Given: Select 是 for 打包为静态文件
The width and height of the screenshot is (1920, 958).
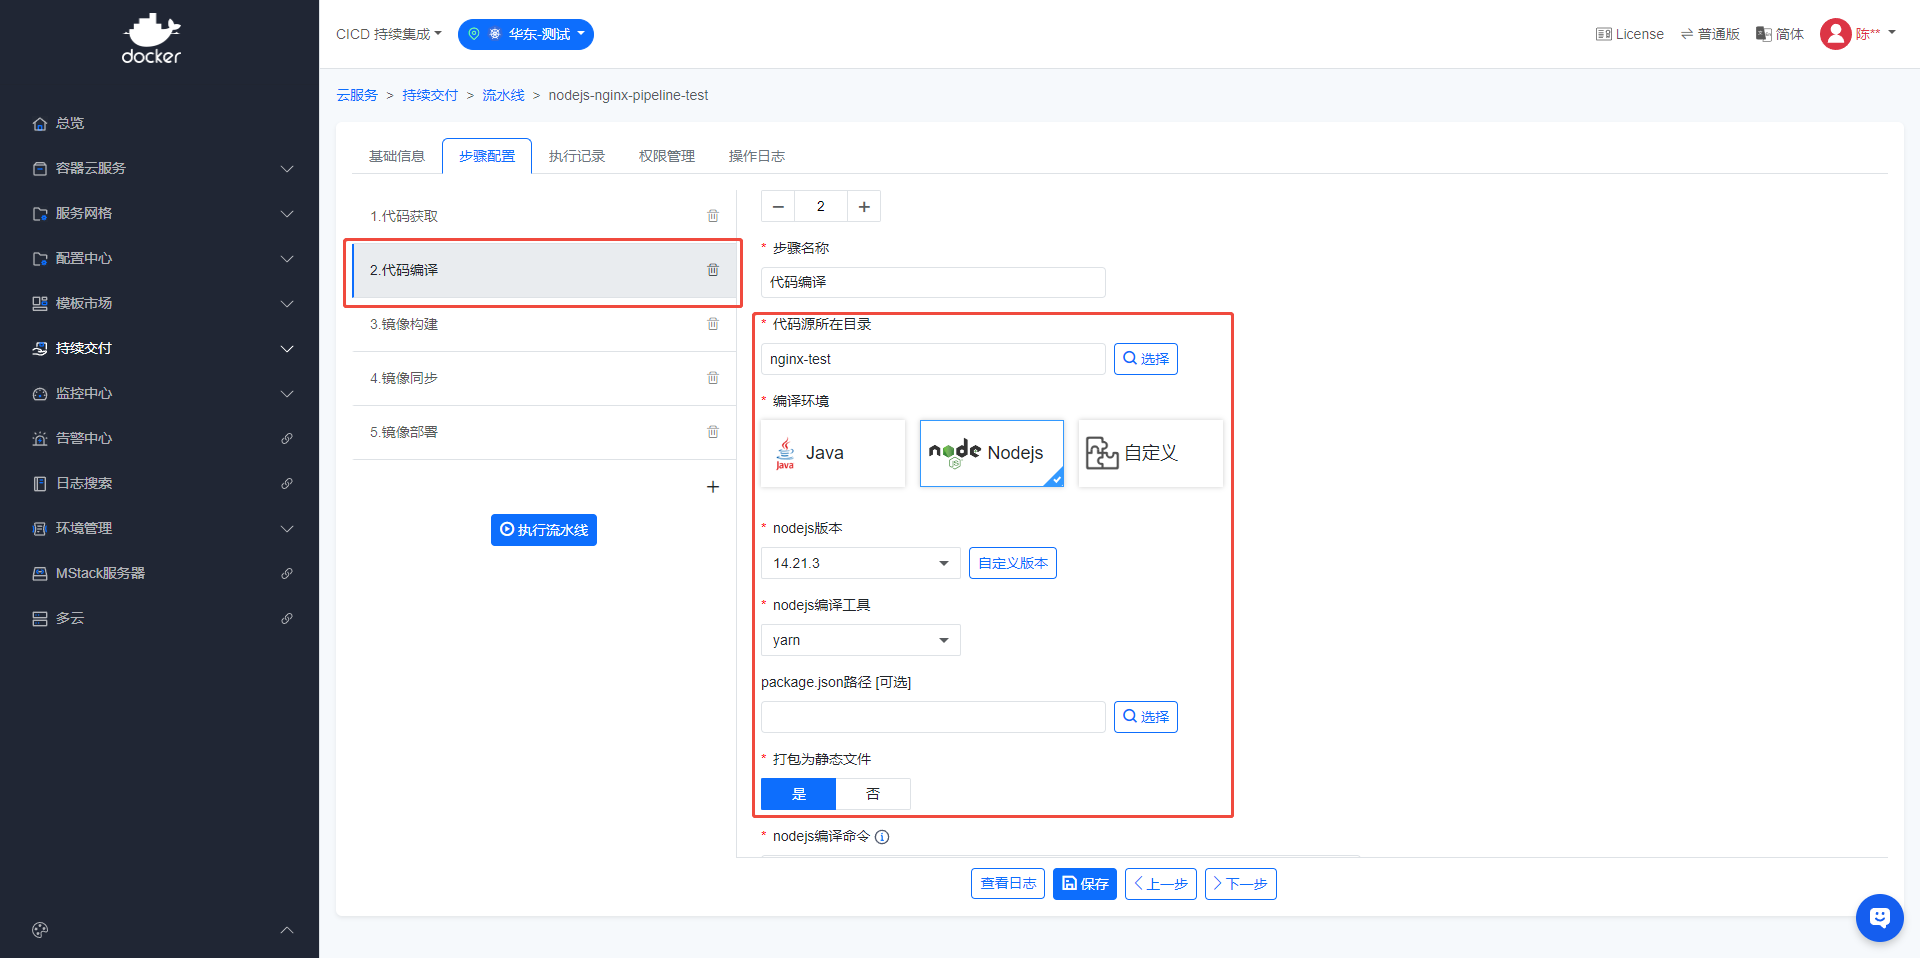Looking at the screenshot, I should [798, 794].
